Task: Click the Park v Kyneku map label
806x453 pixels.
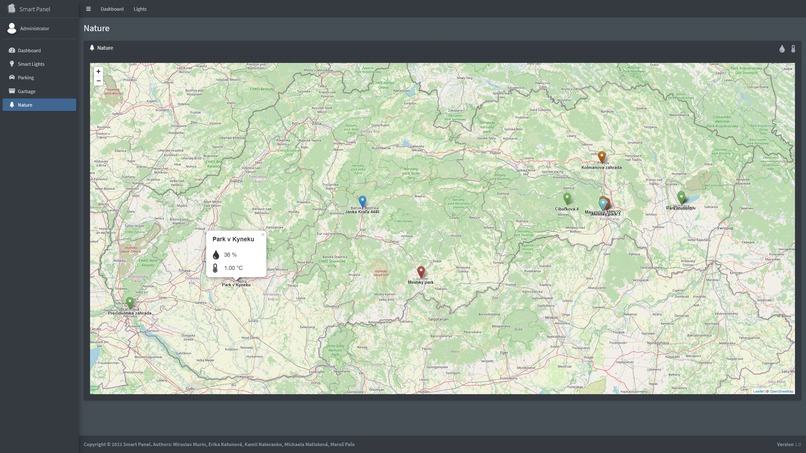Action: tap(236, 284)
